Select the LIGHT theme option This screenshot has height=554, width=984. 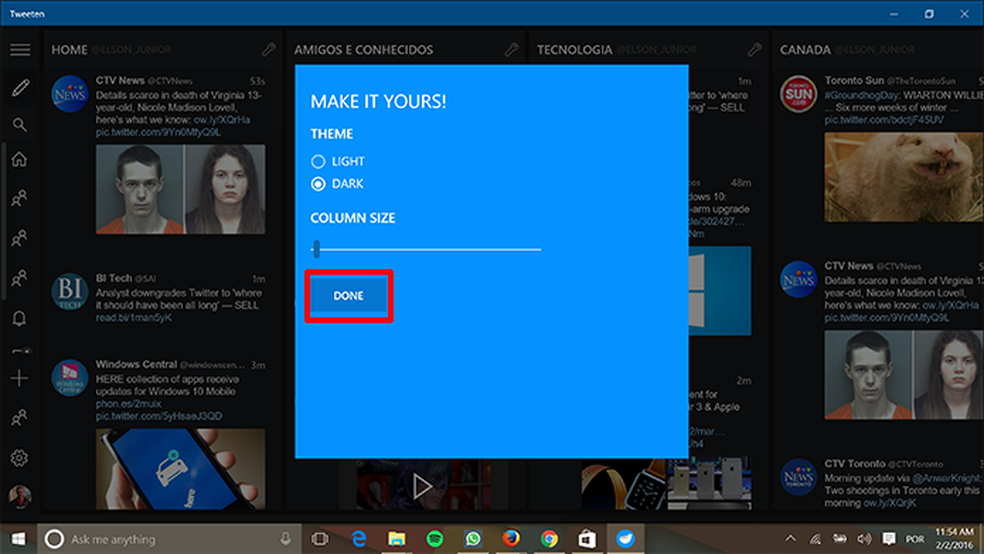click(x=338, y=161)
